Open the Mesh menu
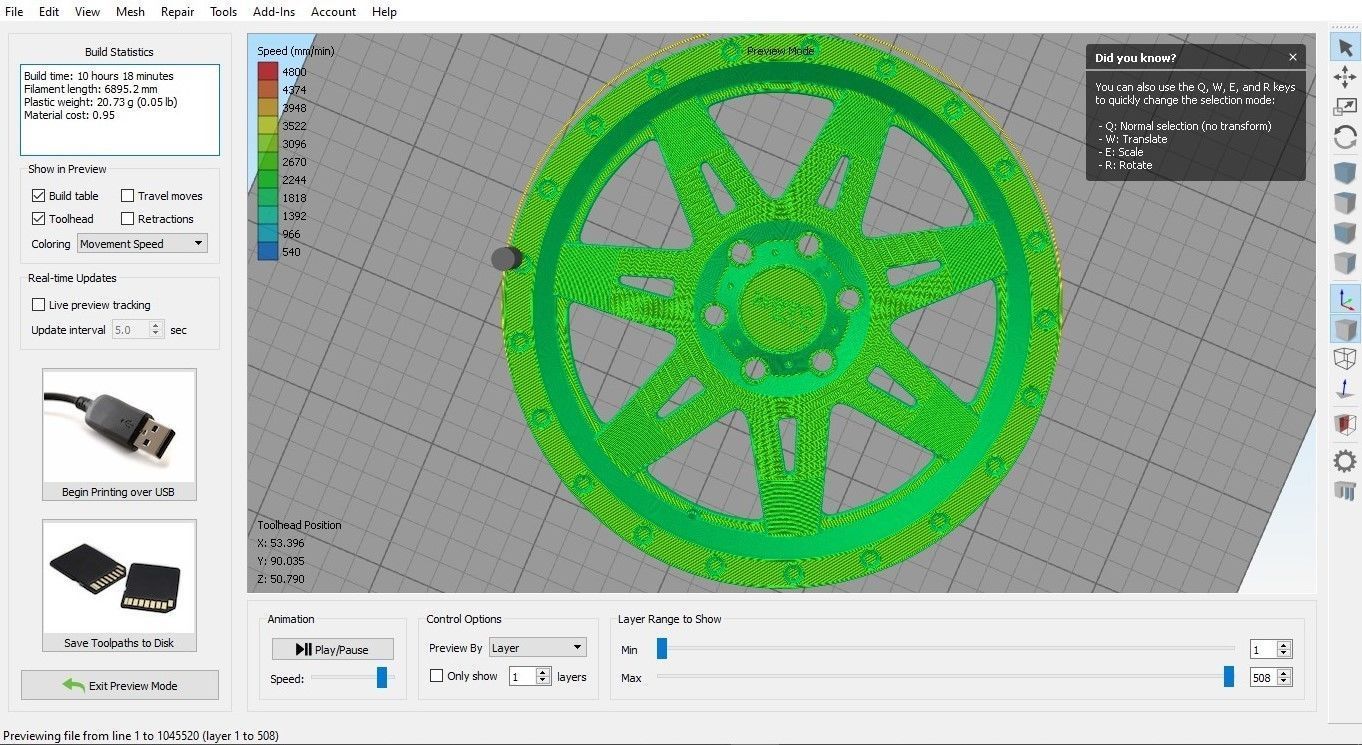The width and height of the screenshot is (1362, 745). tap(130, 12)
